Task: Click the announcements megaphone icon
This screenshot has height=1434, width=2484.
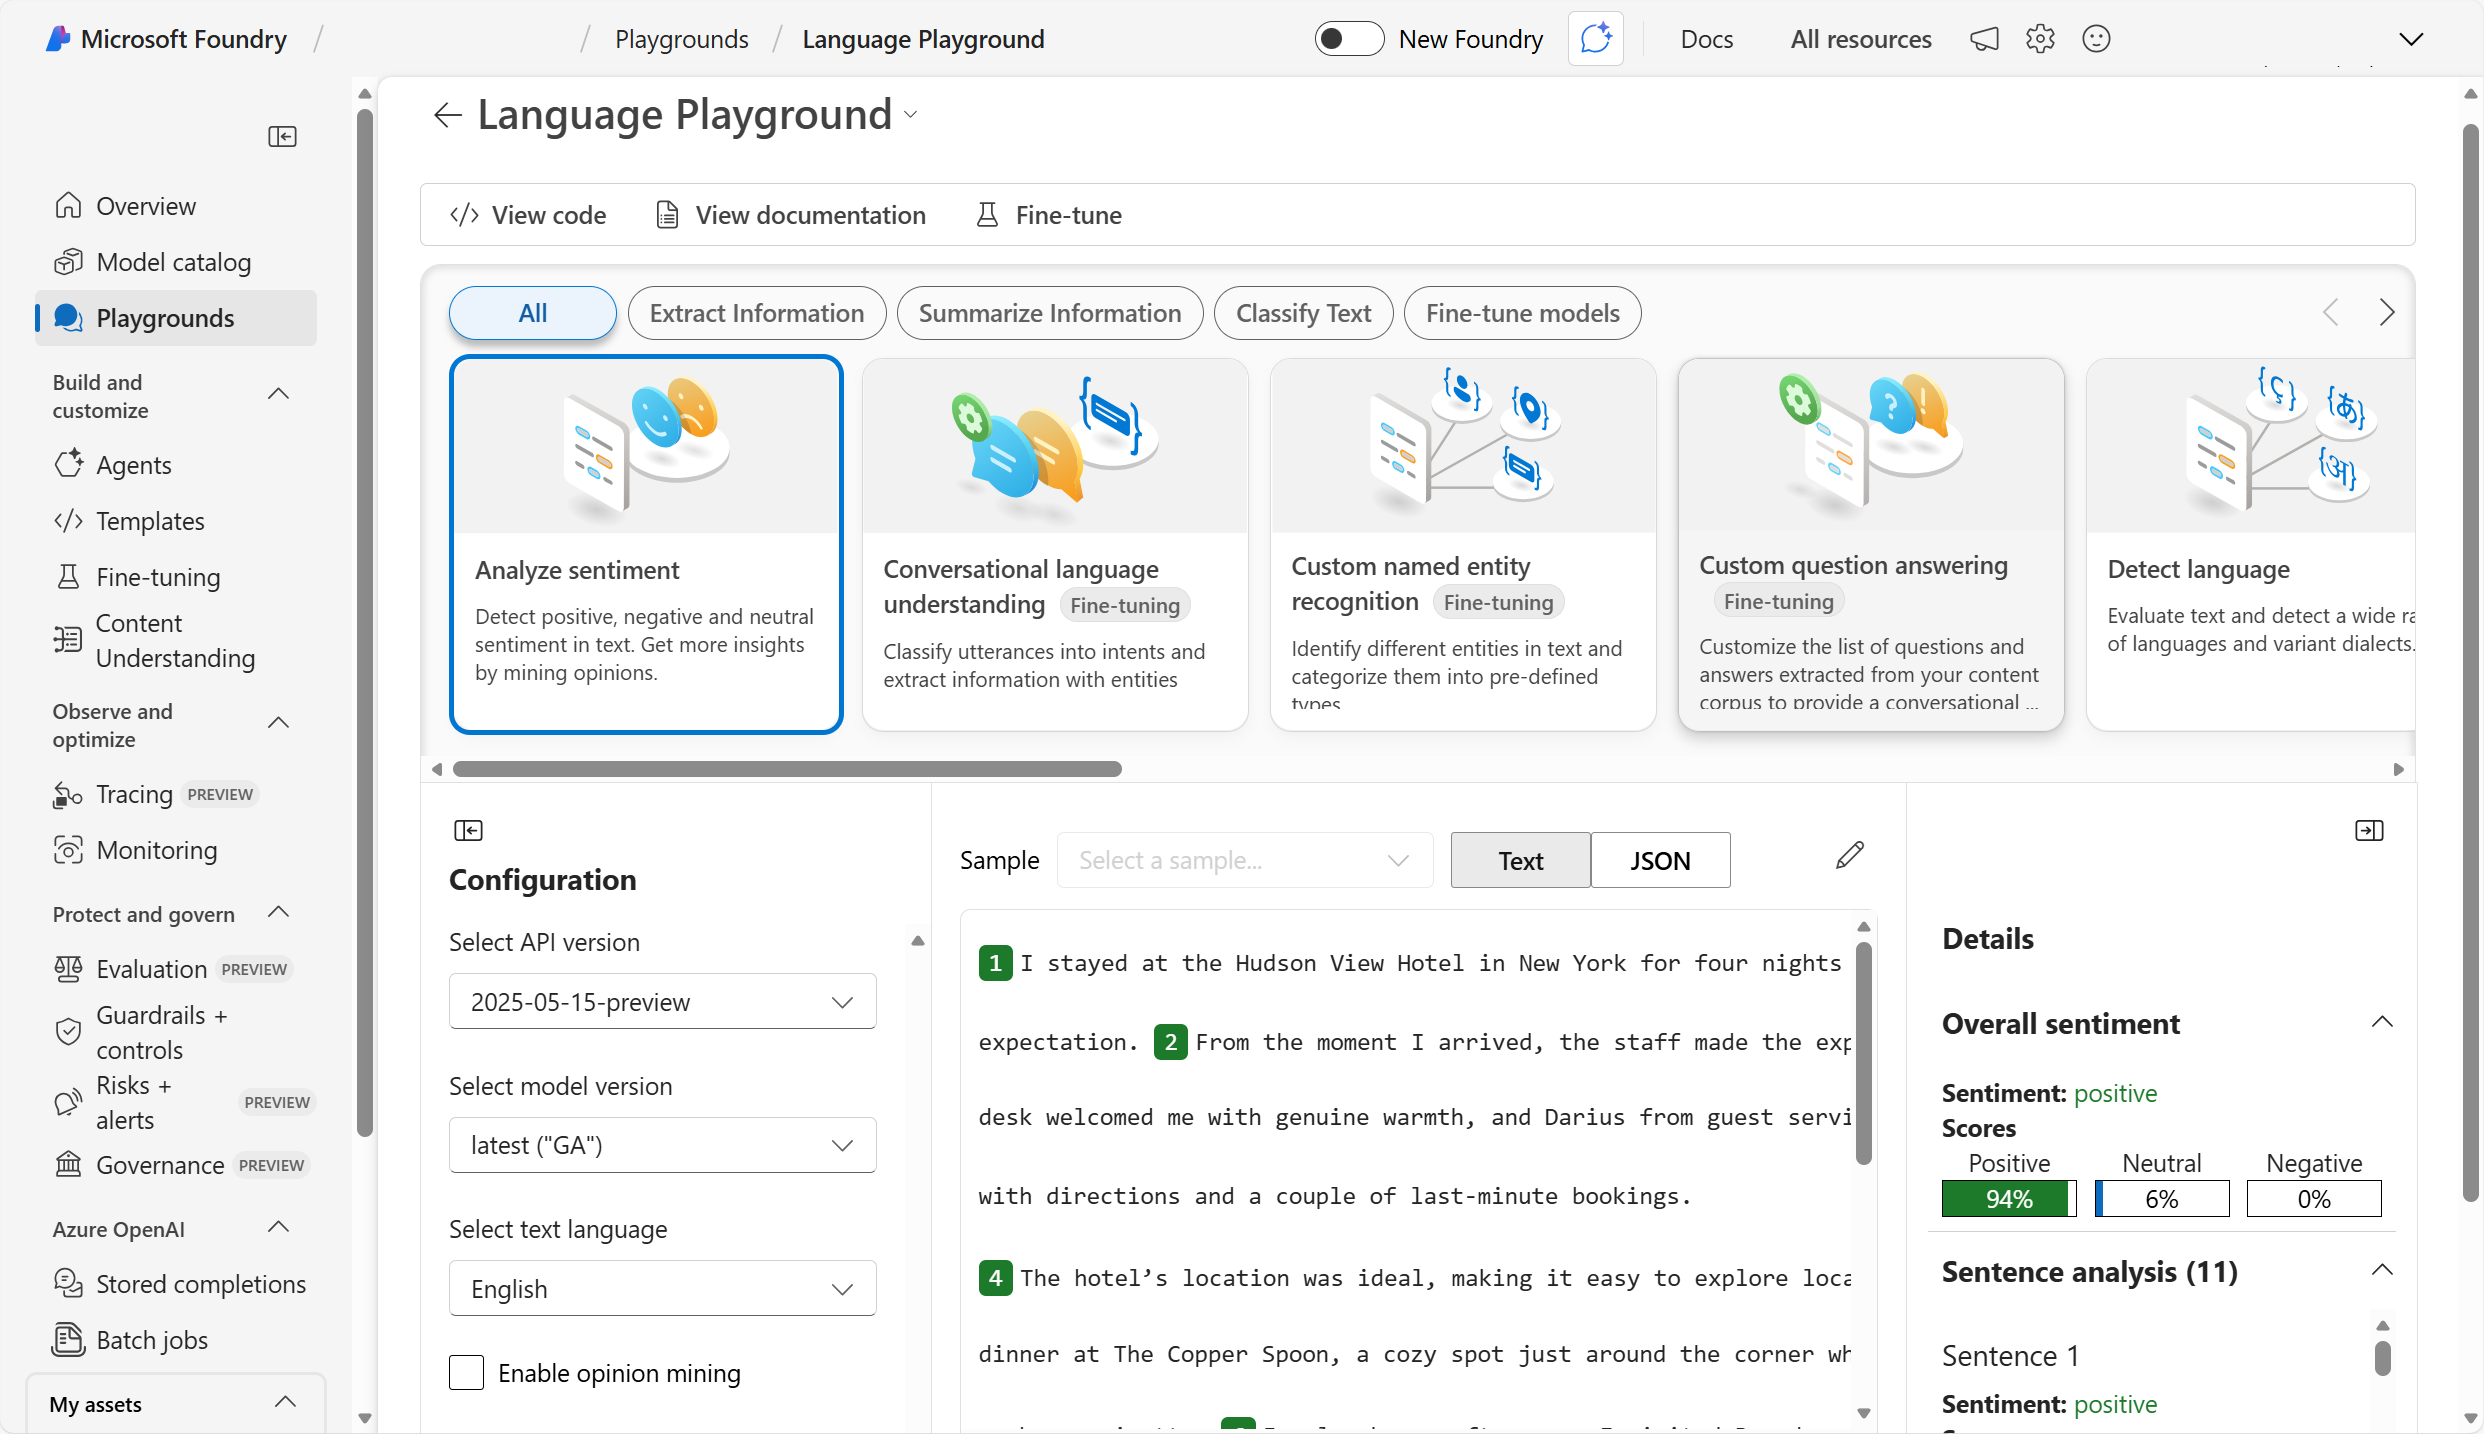Action: click(1983, 39)
